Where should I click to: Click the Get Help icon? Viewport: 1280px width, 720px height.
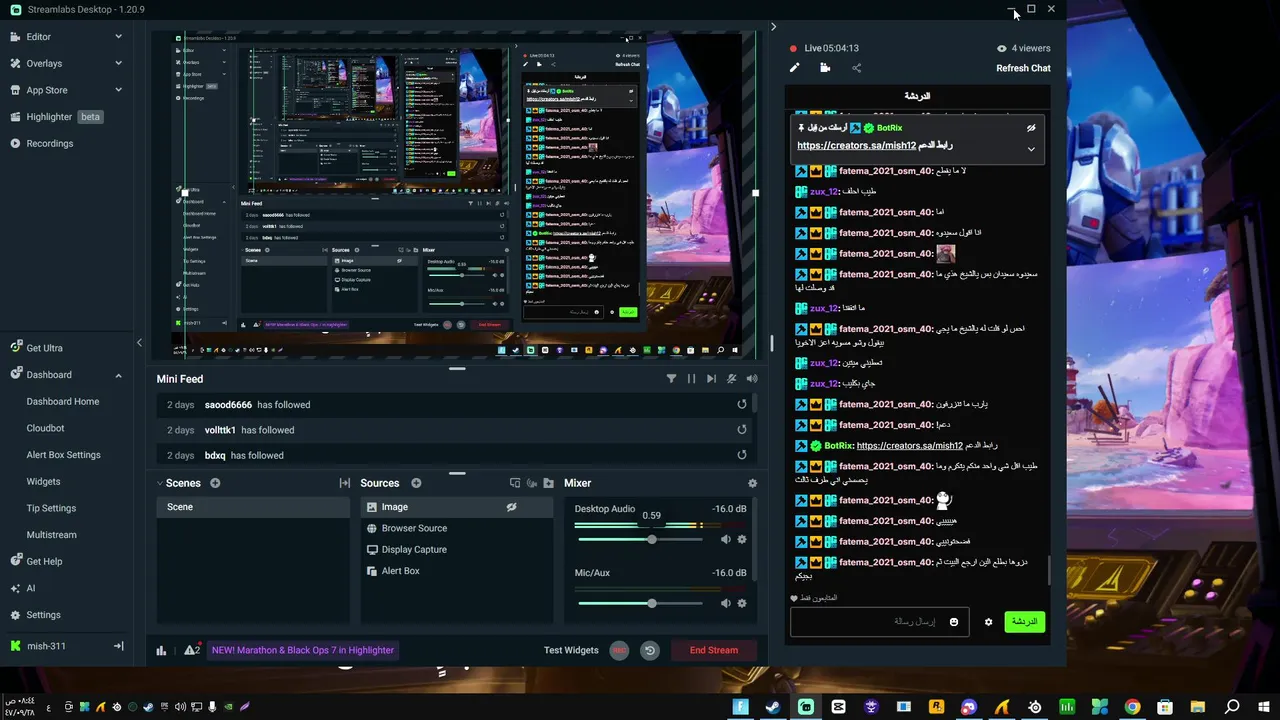pyautogui.click(x=16, y=561)
